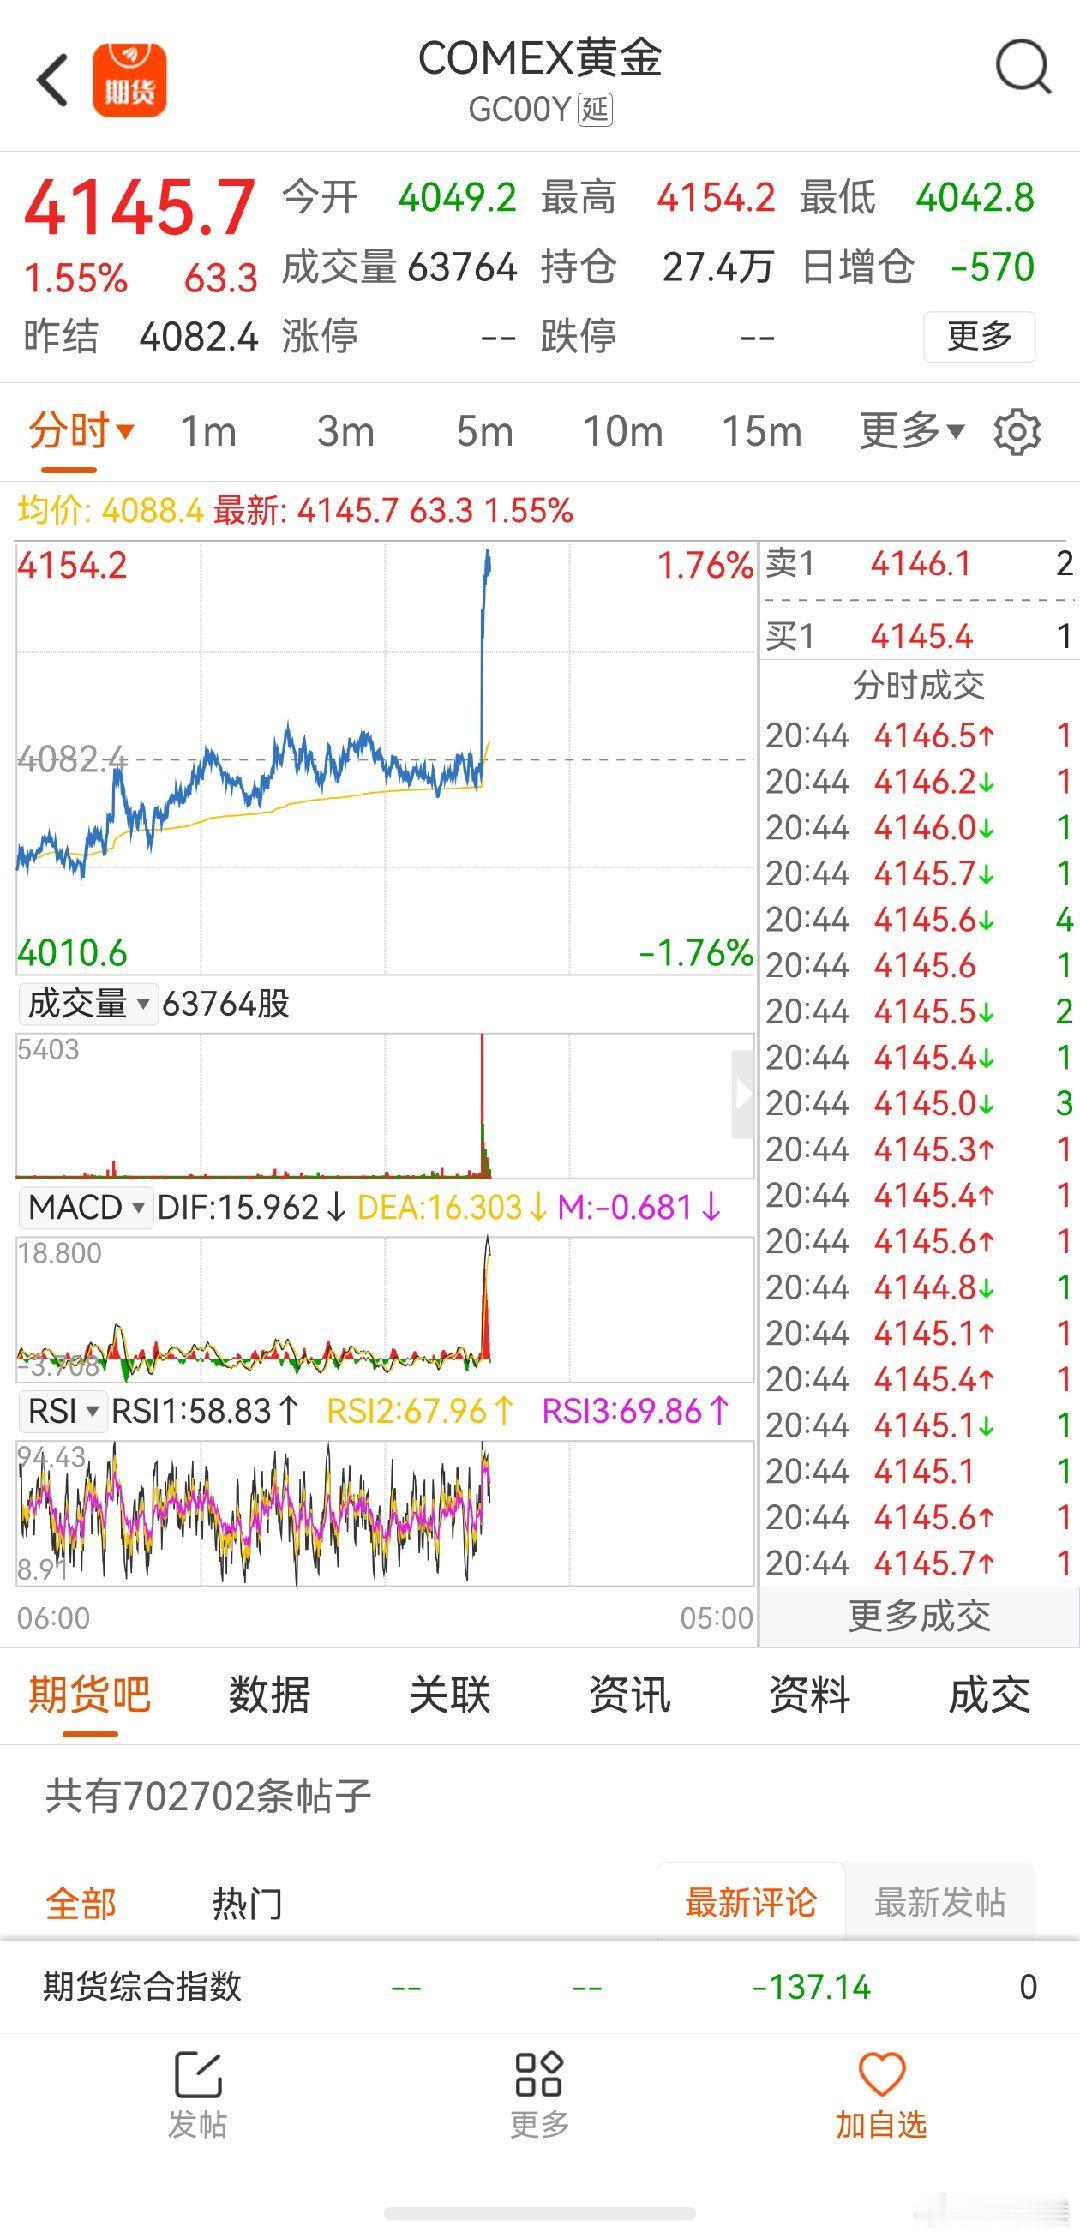Screen dimensions: 1080x2237
Task: Open chart settings gear icon
Action: 1017,432
